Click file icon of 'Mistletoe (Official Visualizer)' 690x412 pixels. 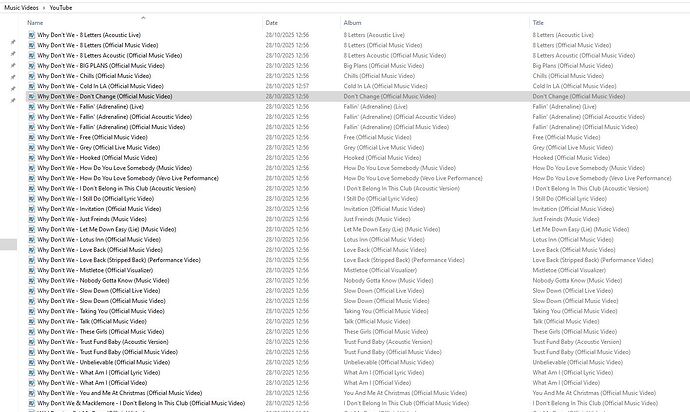32,270
